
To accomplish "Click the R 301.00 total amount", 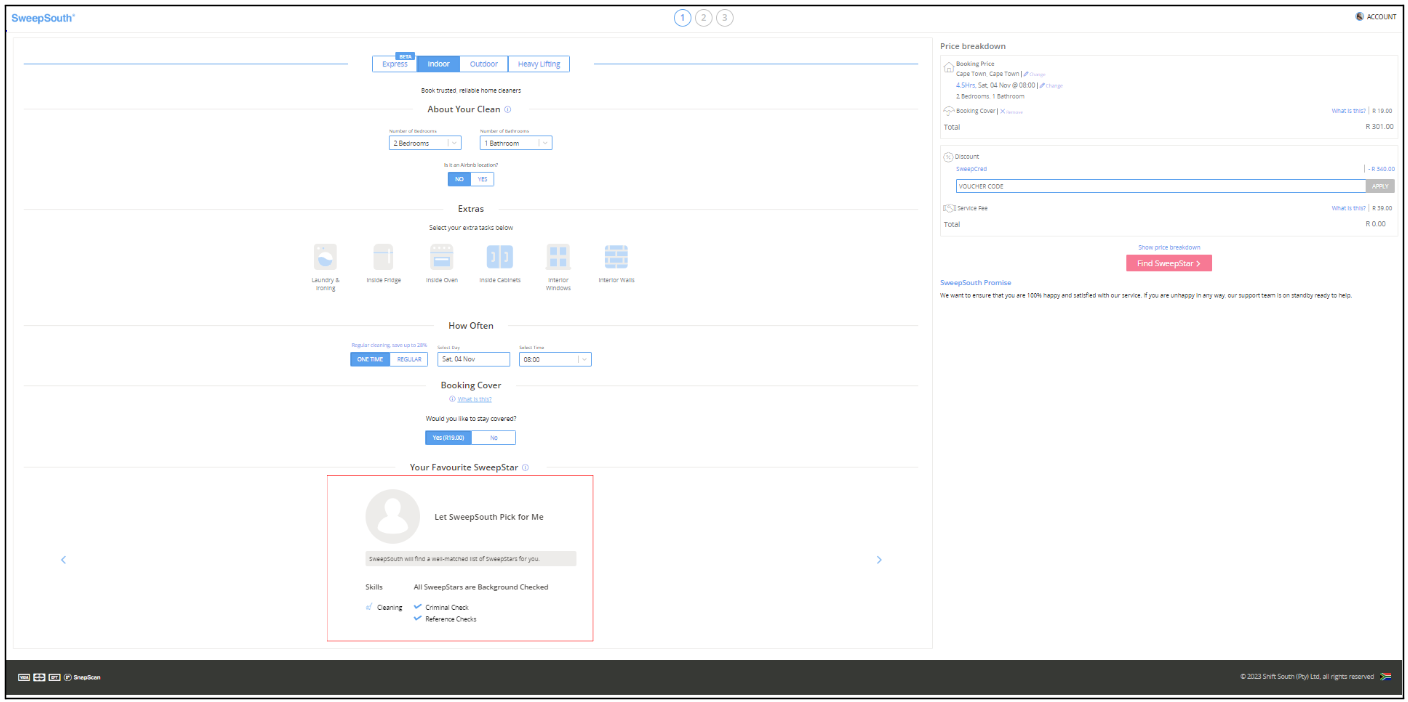I will point(1379,127).
